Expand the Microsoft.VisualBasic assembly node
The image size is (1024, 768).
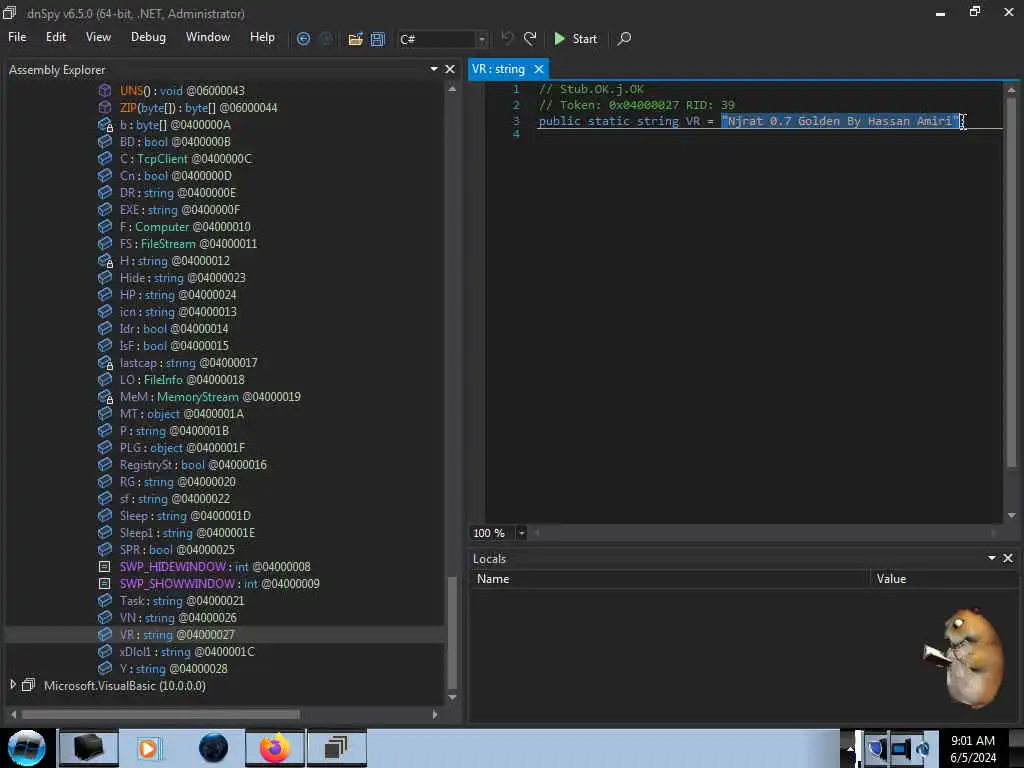coord(12,685)
